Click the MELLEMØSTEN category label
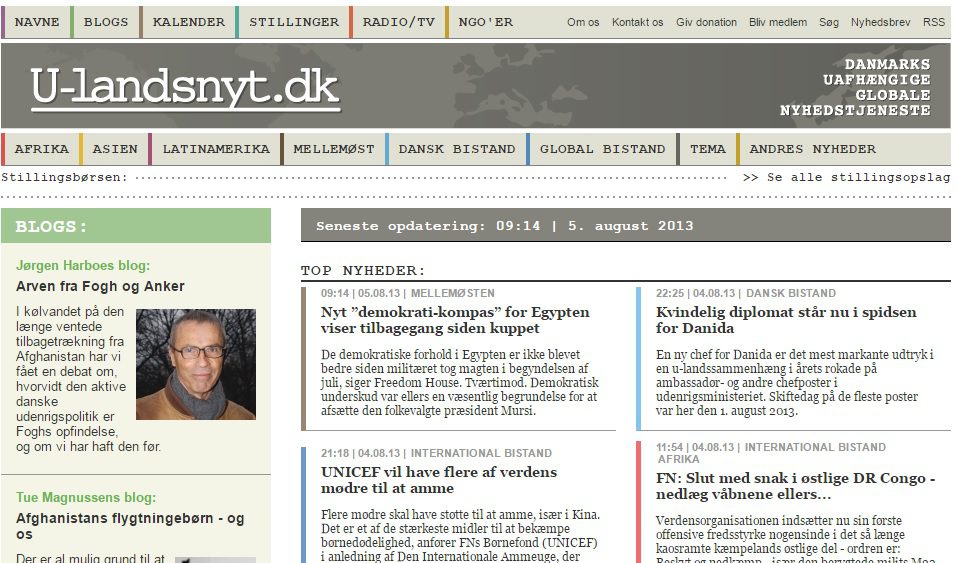 click(452, 293)
